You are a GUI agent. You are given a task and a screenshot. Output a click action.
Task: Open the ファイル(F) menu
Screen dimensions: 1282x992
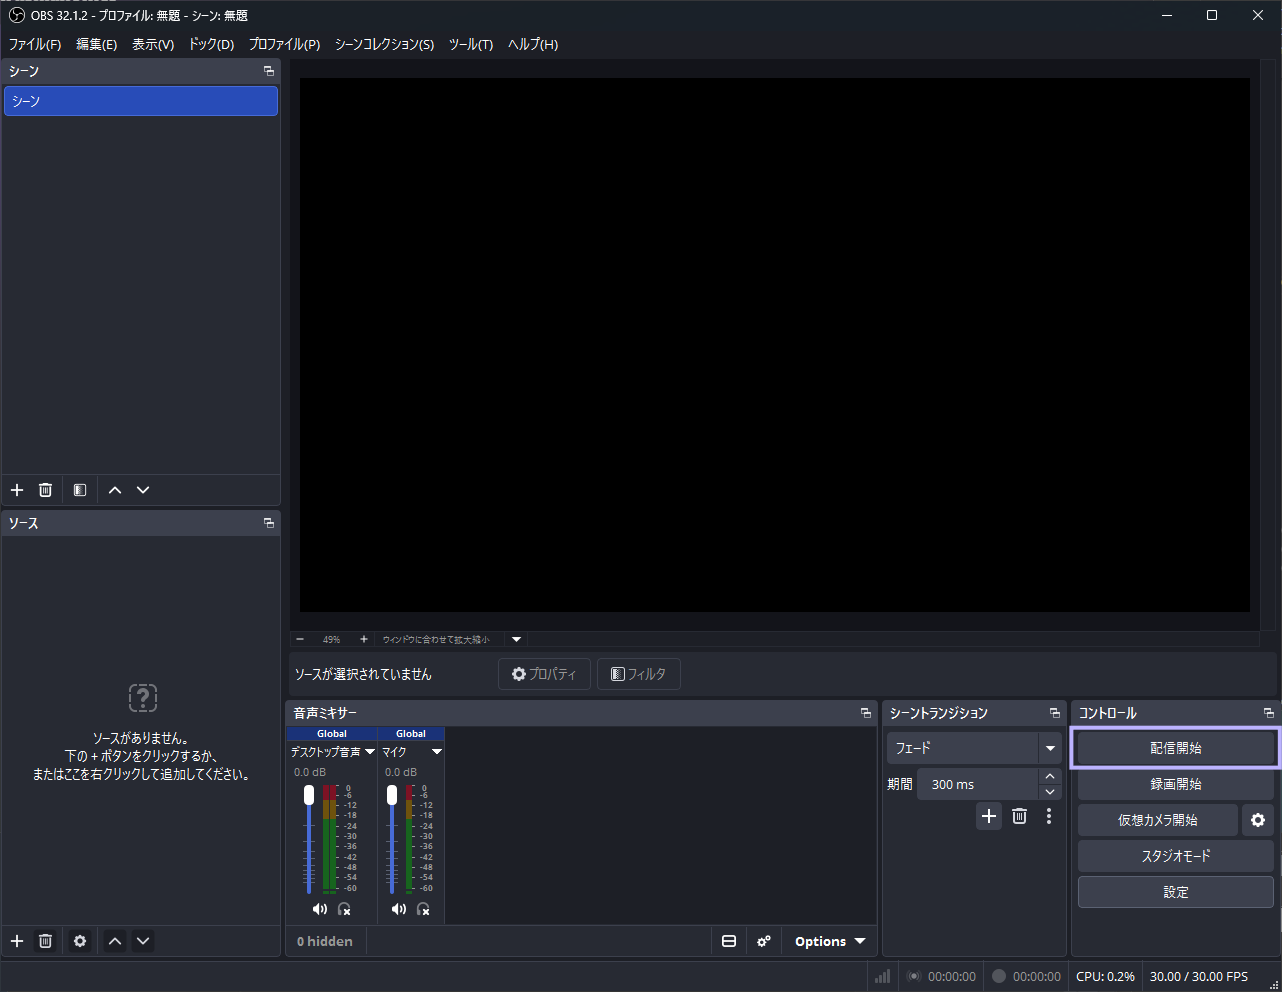(x=35, y=44)
